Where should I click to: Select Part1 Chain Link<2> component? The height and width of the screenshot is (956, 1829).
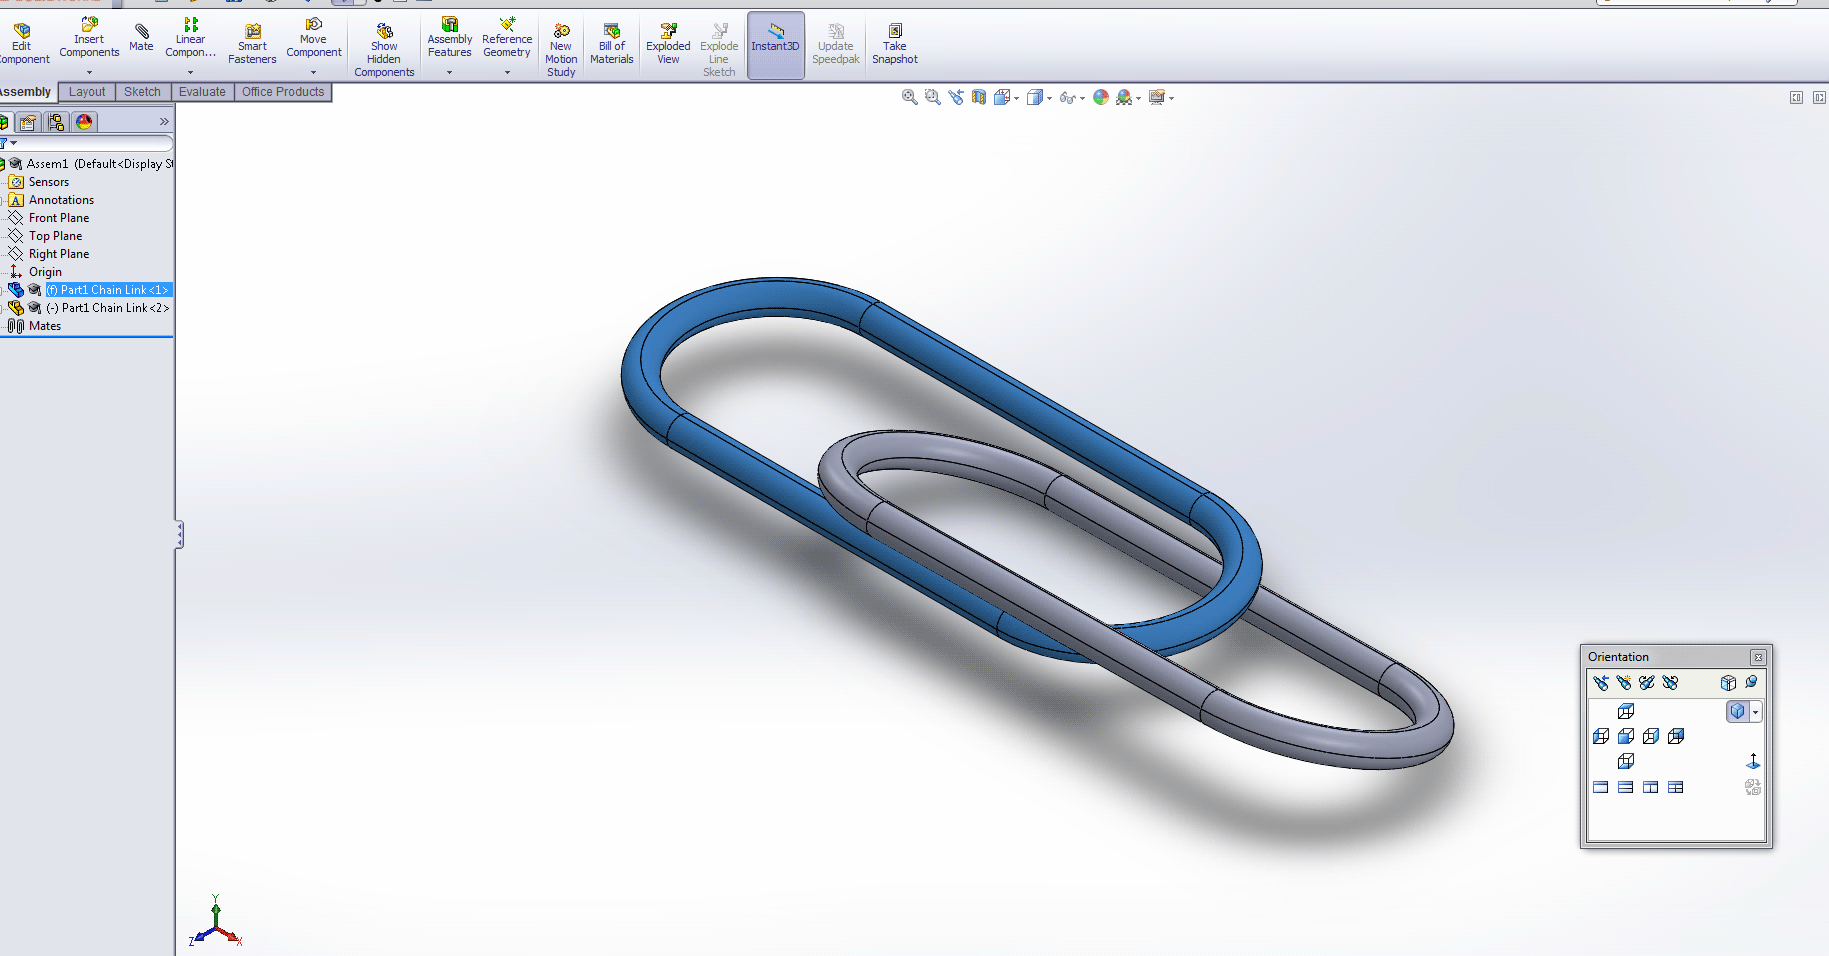tap(107, 308)
